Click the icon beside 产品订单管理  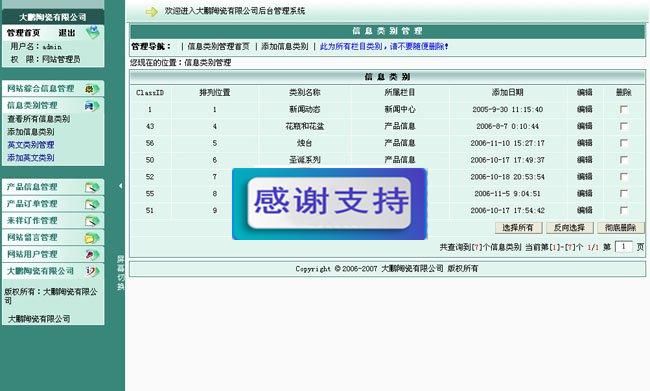92,204
